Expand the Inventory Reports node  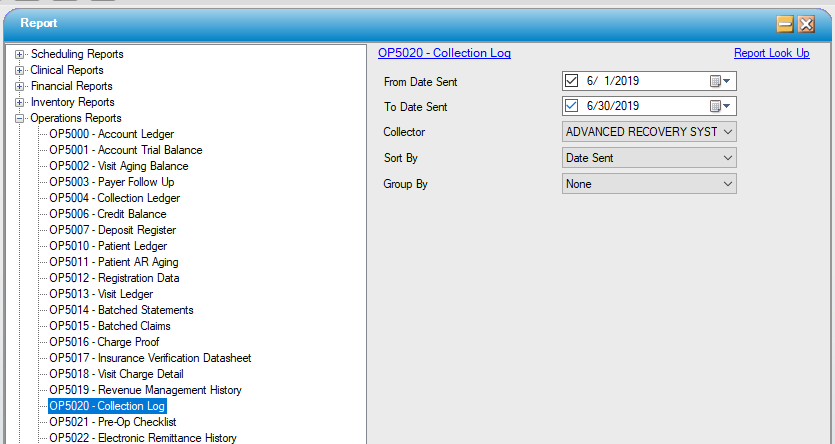coord(20,102)
